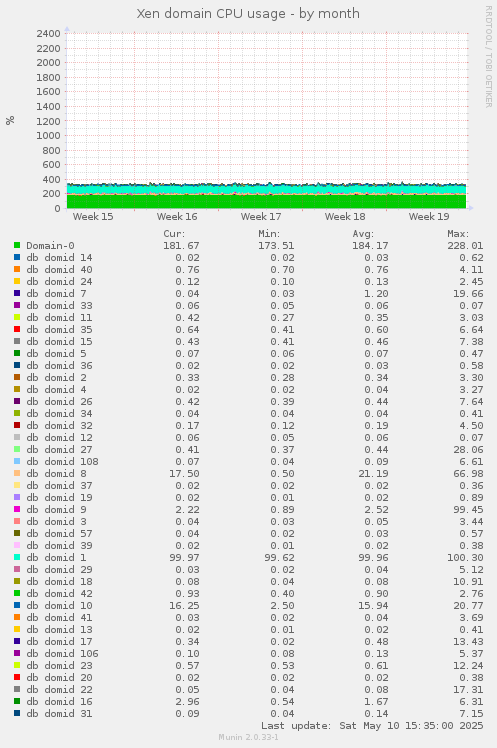Image resolution: width=497 pixels, height=748 pixels.
Task: Select the 'db domid 11' label
Action: [59, 317]
